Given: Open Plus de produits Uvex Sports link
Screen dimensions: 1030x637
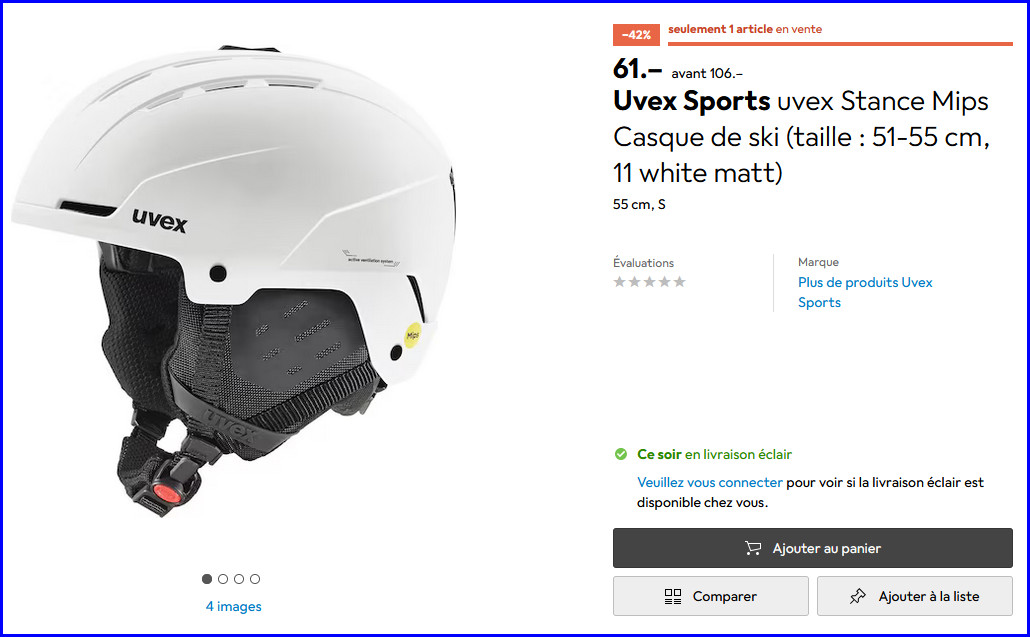Looking at the screenshot, I should pyautogui.click(x=865, y=292).
